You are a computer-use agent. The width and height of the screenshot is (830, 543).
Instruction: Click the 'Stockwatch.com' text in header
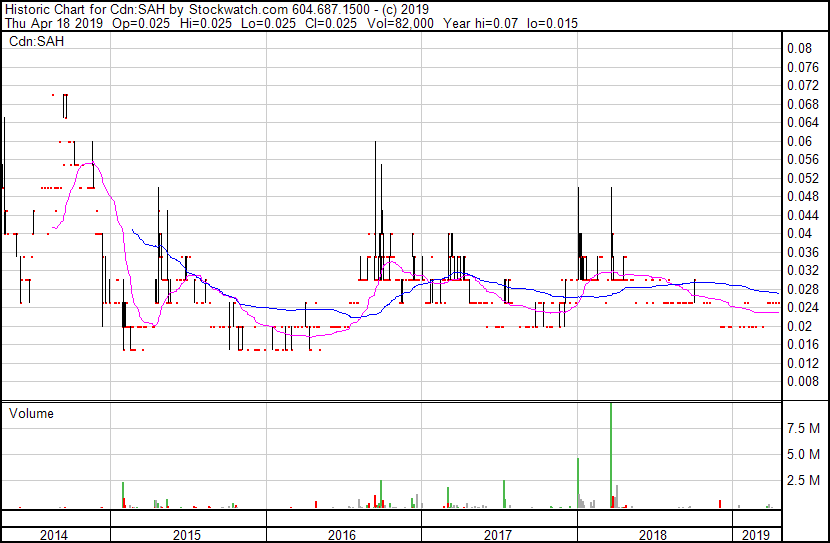tap(239, 10)
